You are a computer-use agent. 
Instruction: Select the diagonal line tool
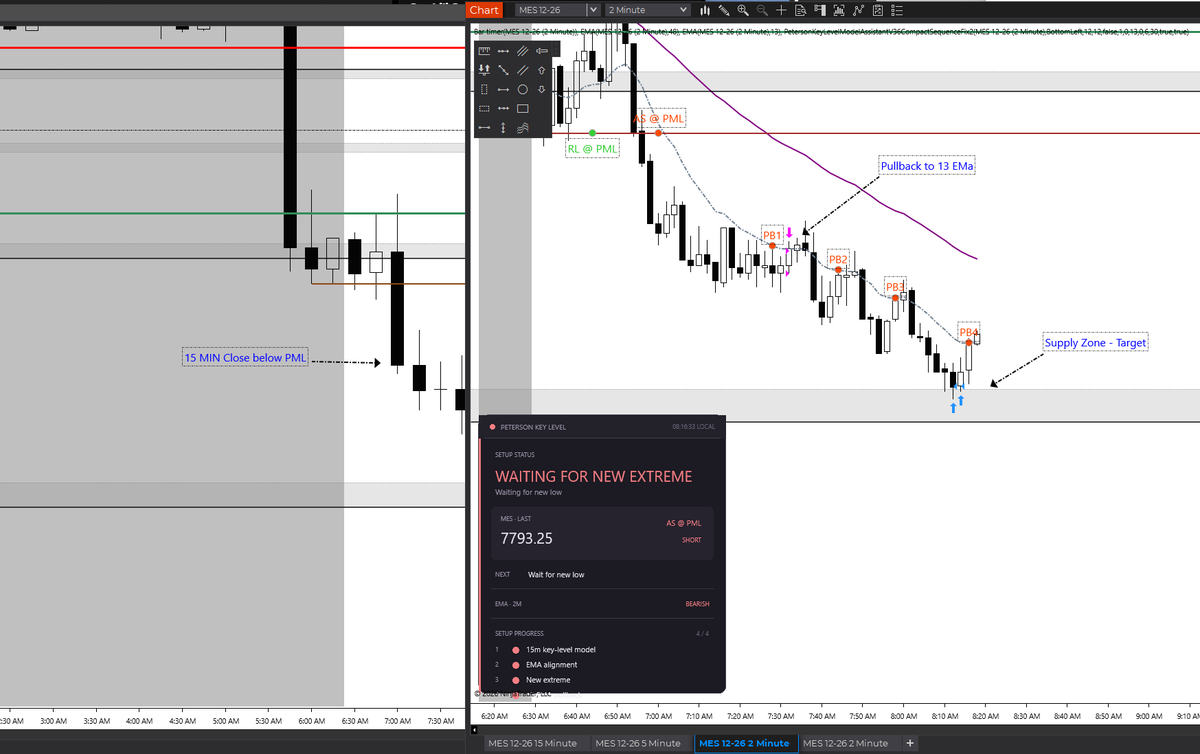tap(503, 70)
